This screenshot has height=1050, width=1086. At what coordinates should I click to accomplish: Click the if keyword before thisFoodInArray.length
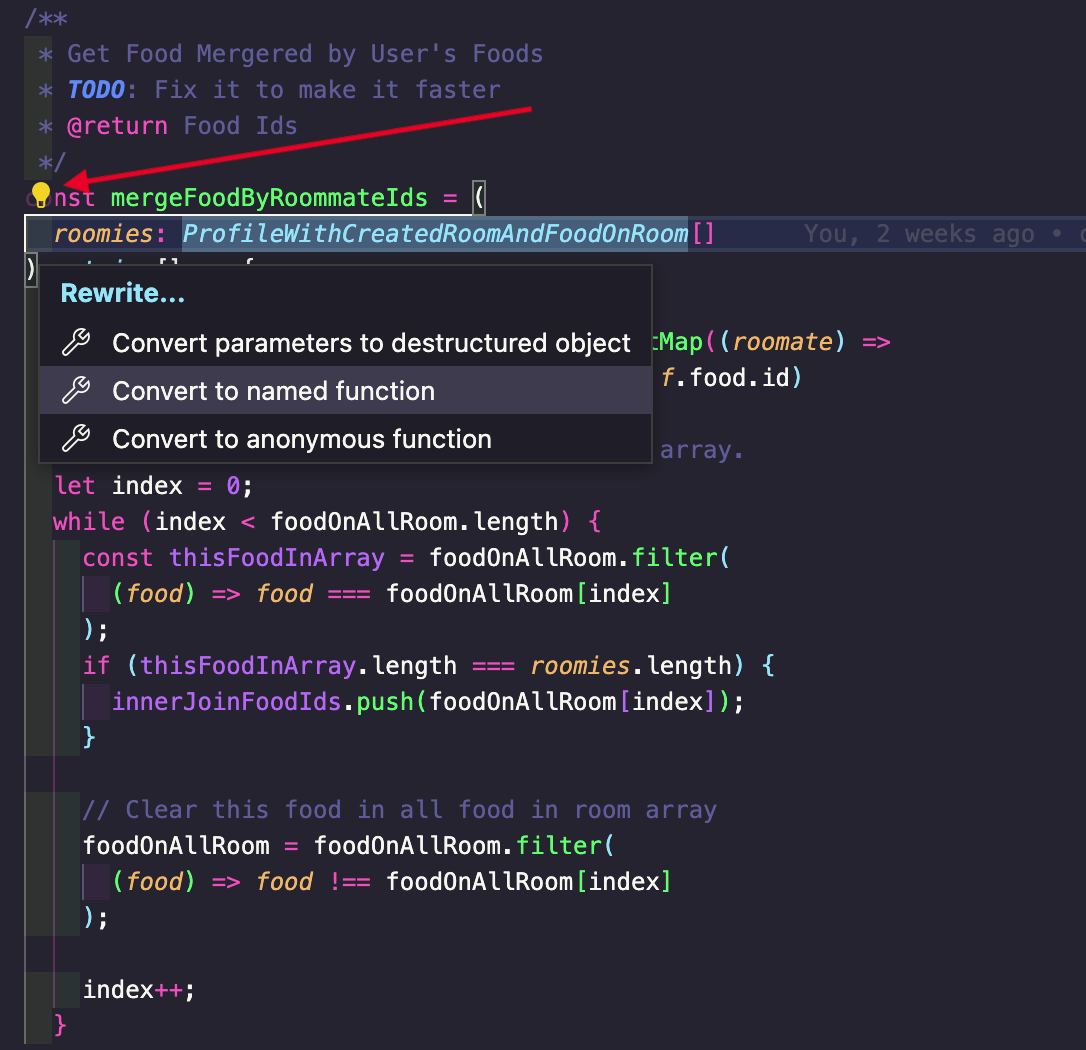[x=96, y=666]
